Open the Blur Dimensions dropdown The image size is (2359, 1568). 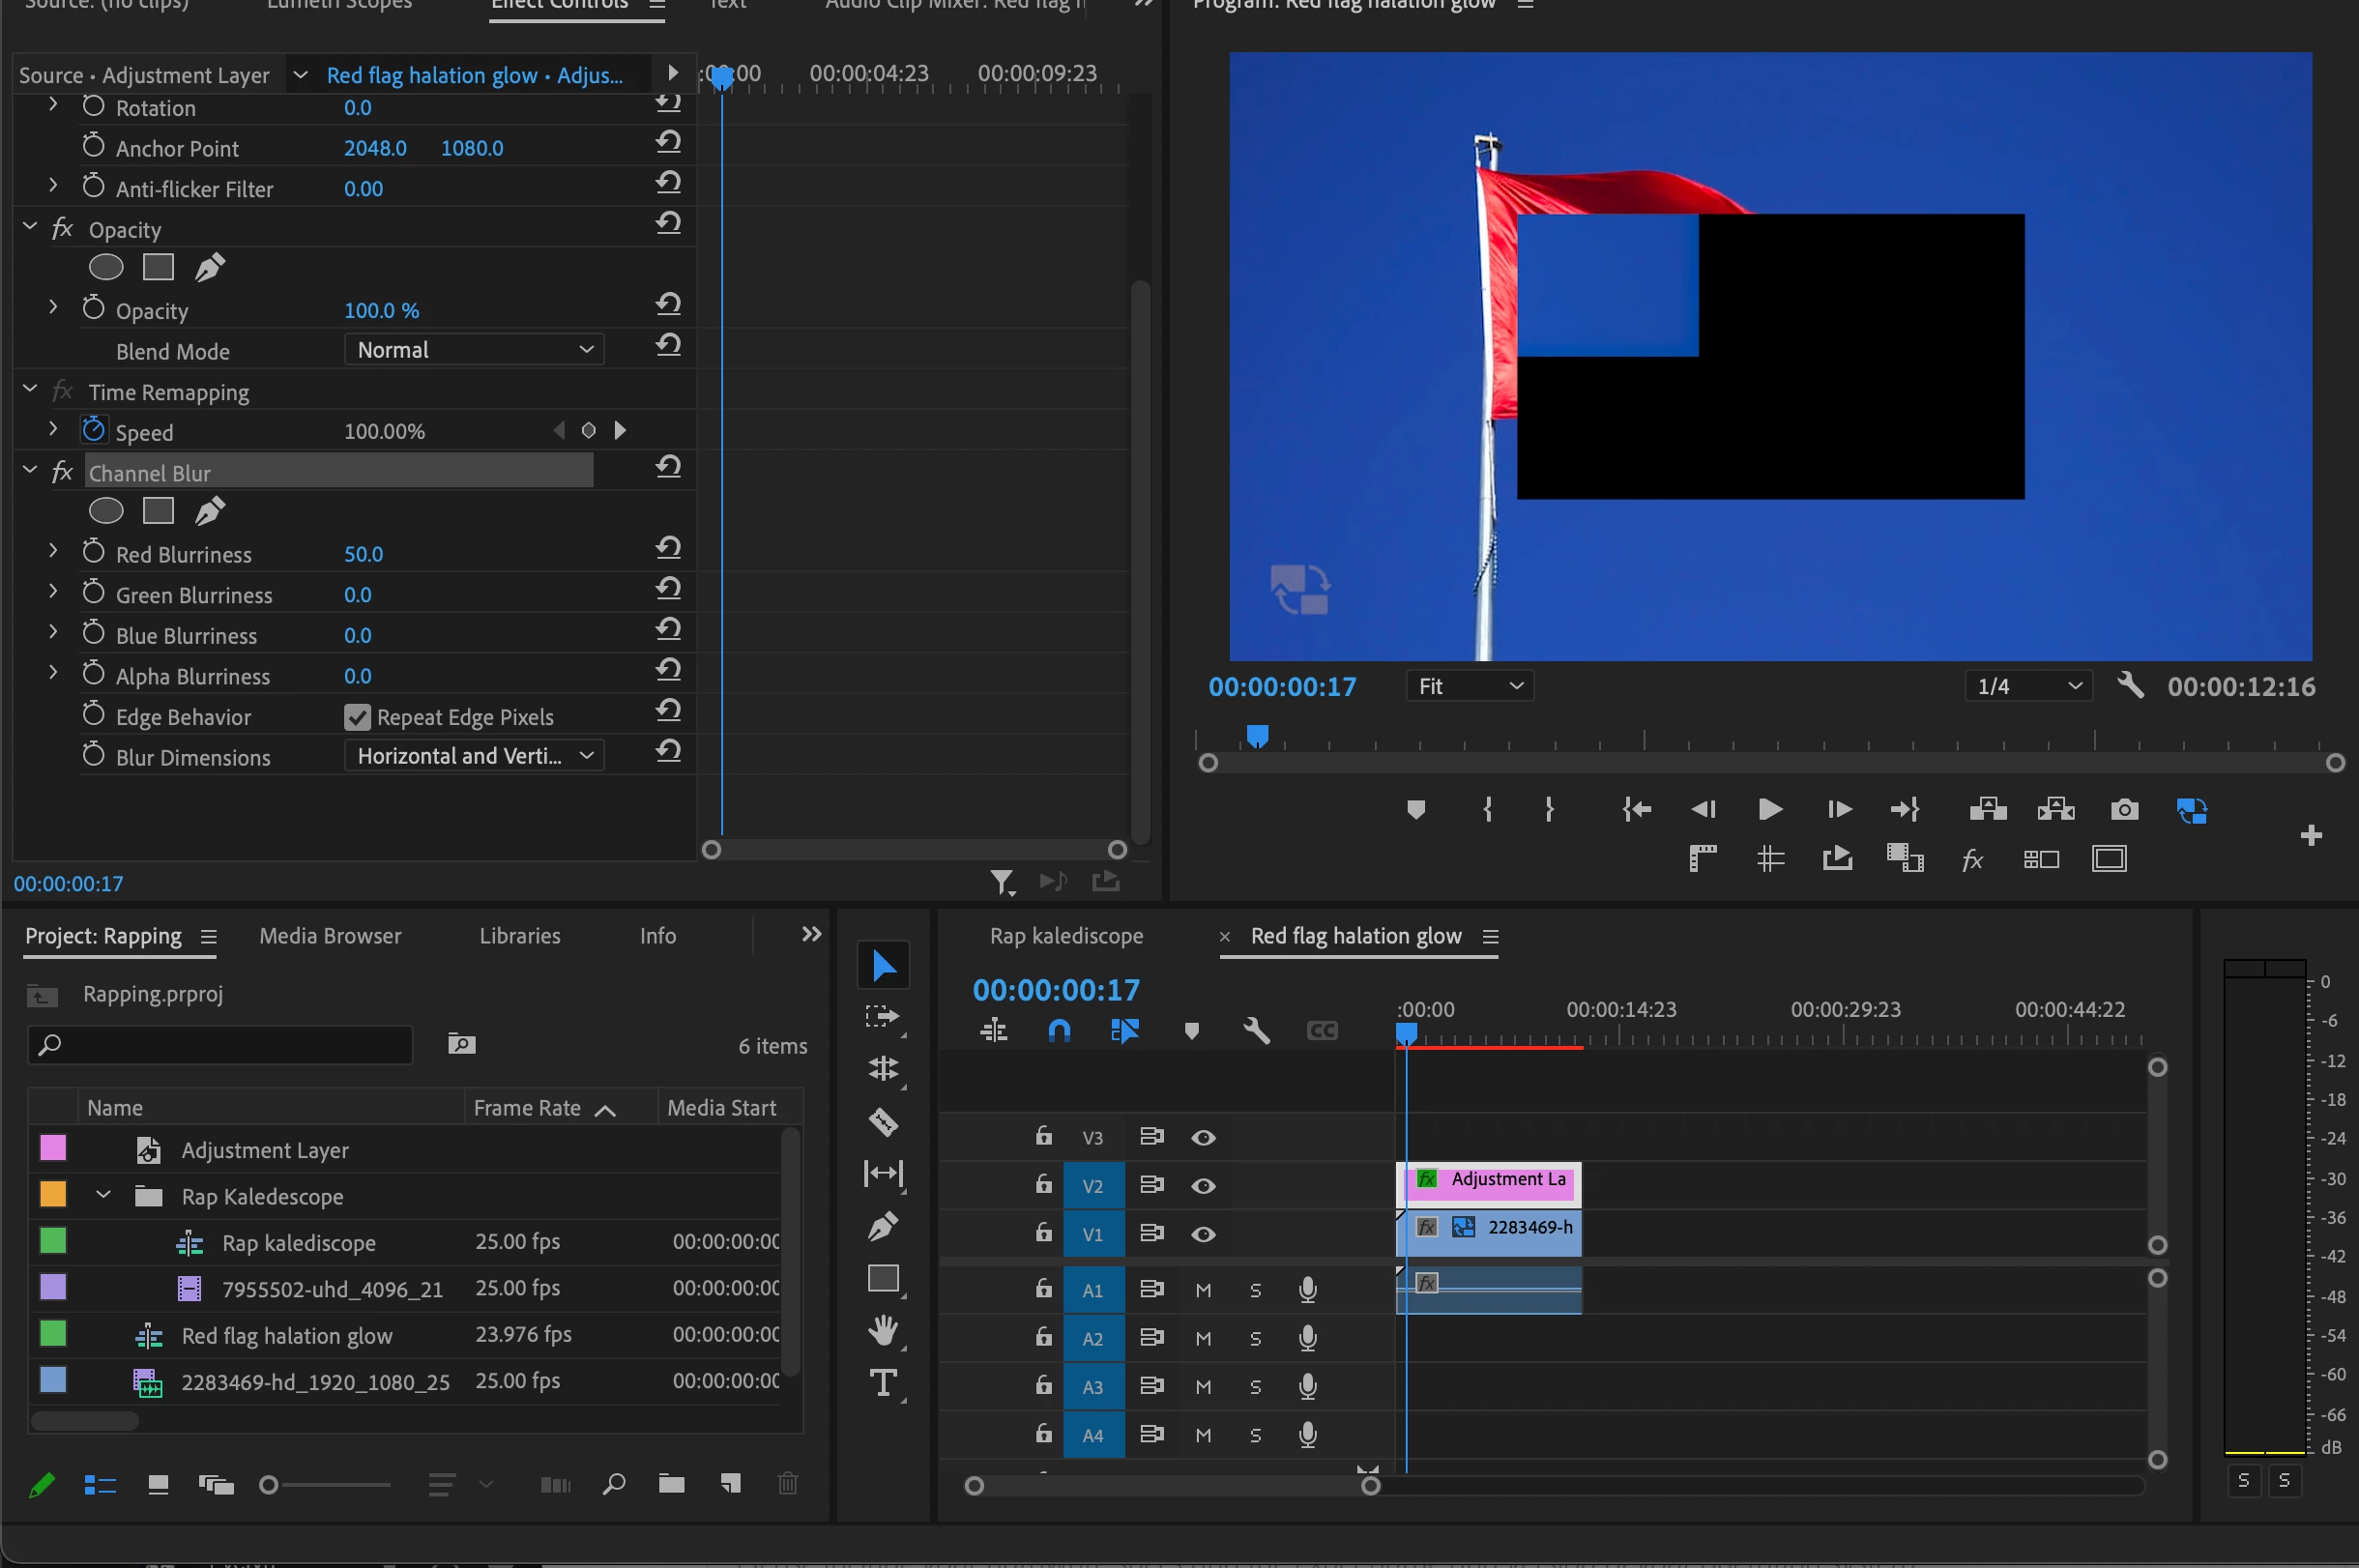(474, 756)
